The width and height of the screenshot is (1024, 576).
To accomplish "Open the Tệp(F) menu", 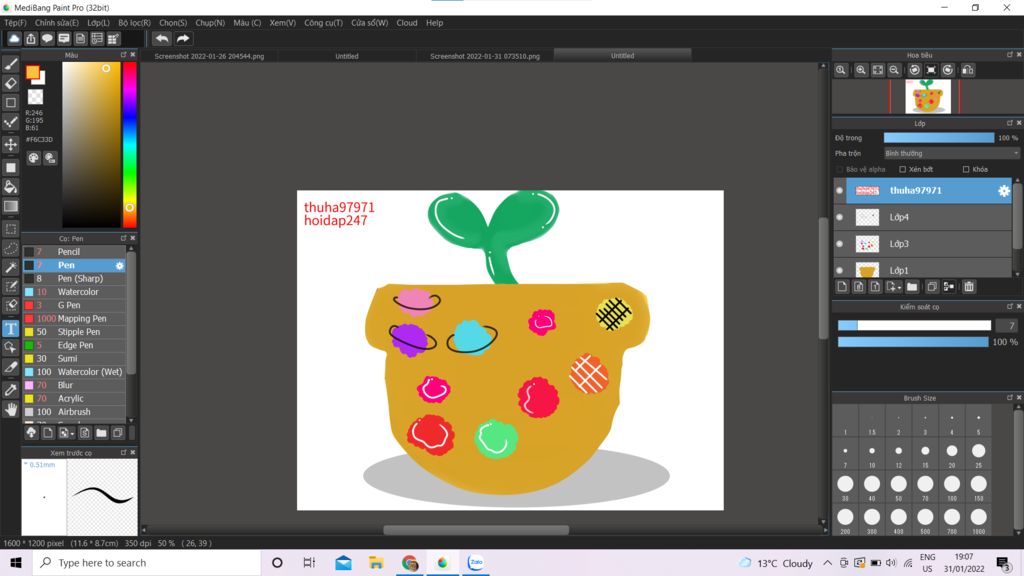I will point(15,23).
